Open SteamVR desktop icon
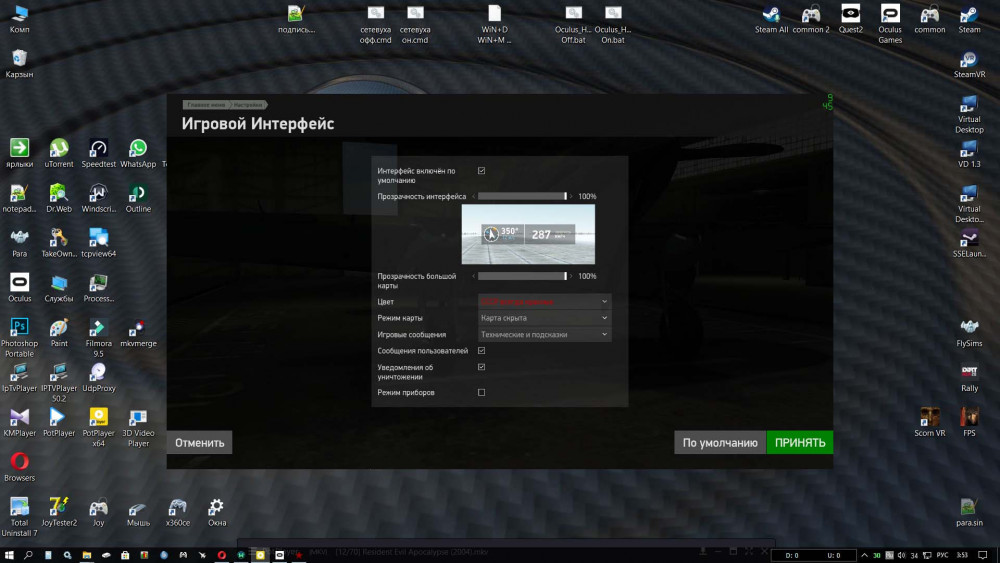Image resolution: width=1000 pixels, height=563 pixels. click(969, 64)
